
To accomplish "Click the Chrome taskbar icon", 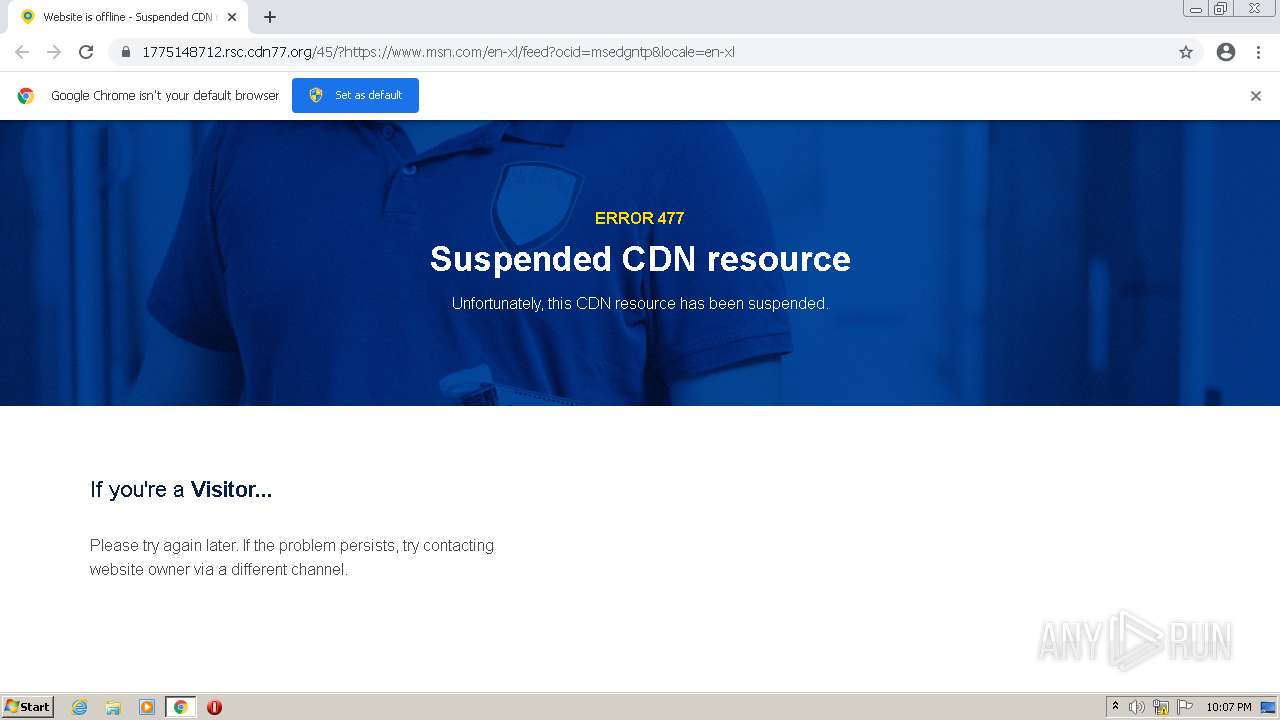I will 180,707.
